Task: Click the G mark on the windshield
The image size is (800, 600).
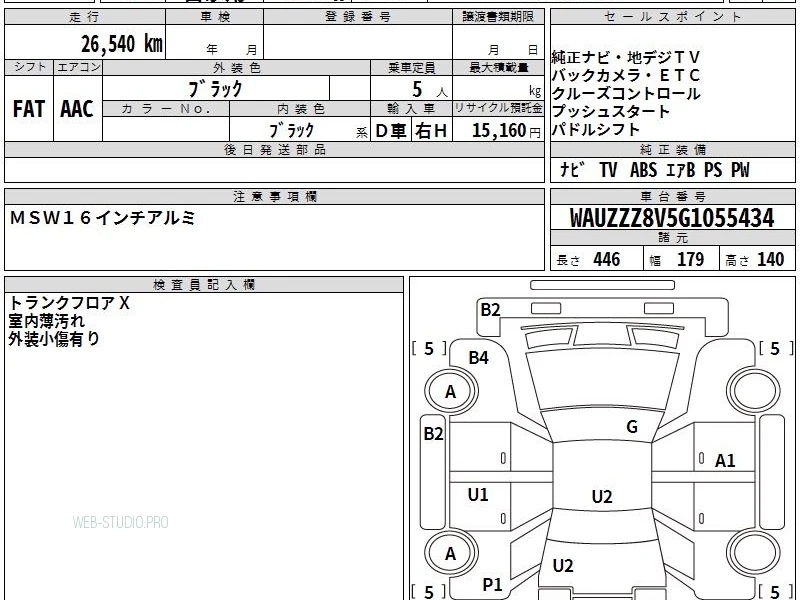Action: [x=632, y=427]
